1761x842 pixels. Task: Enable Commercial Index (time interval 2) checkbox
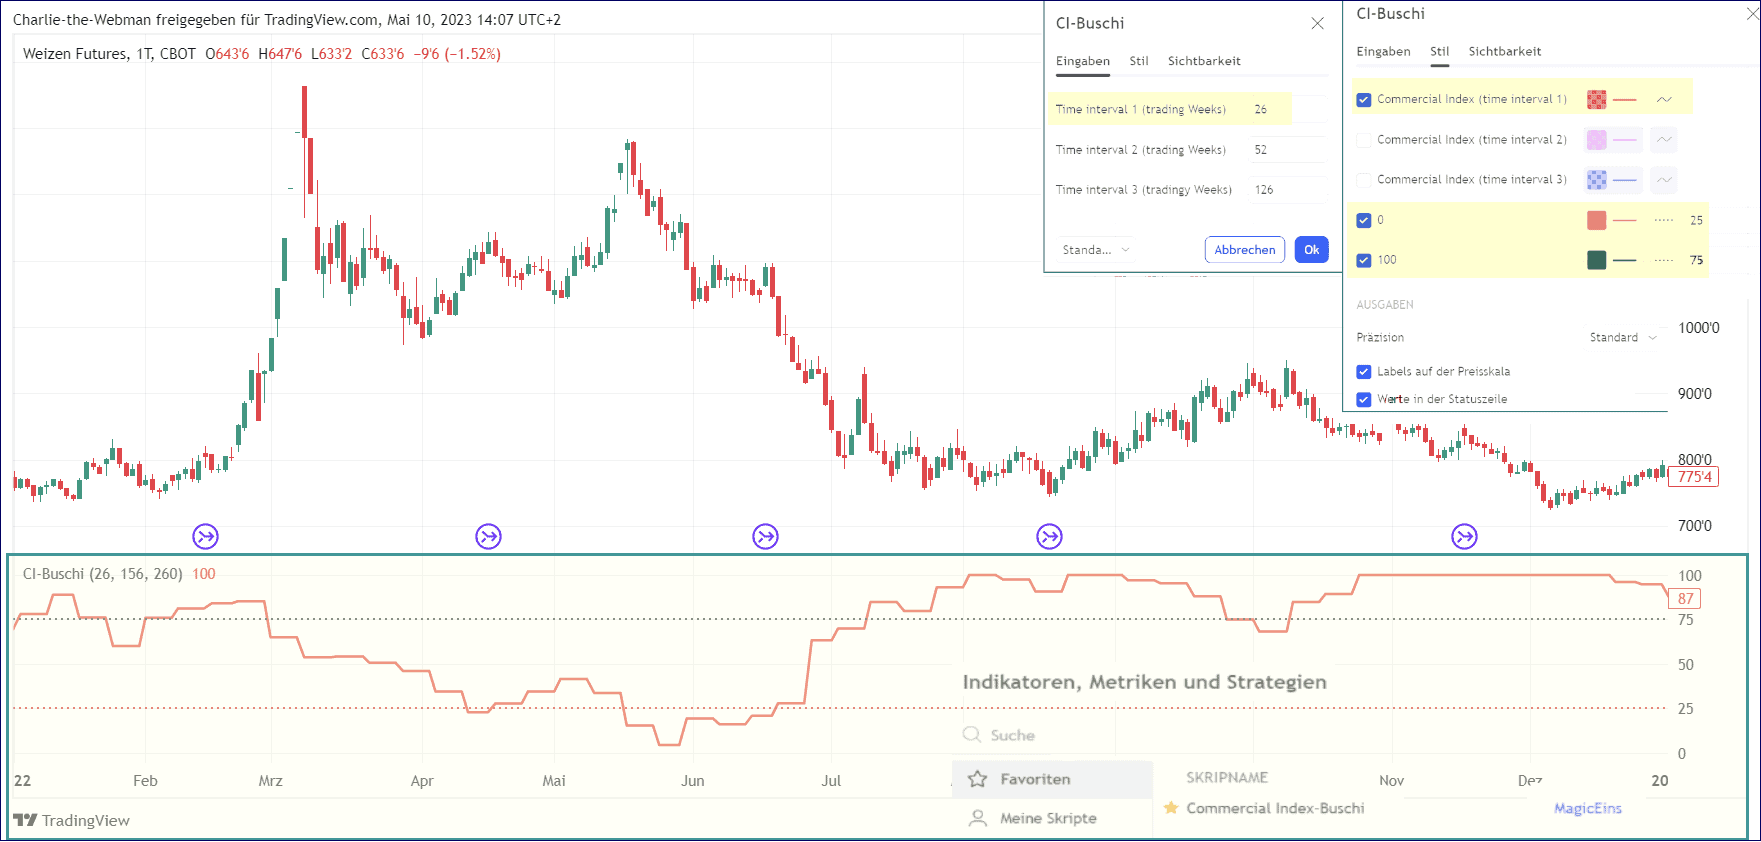pyautogui.click(x=1364, y=140)
